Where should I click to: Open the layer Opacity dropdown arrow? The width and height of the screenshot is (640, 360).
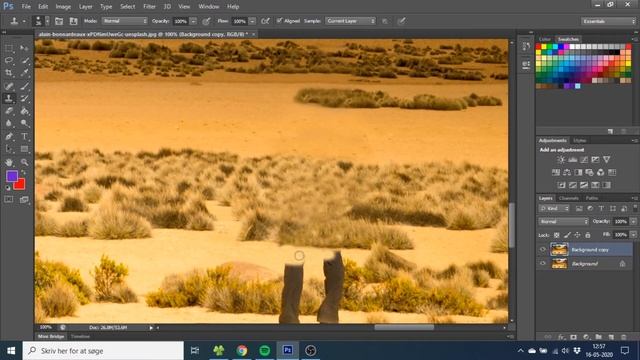coord(633,221)
